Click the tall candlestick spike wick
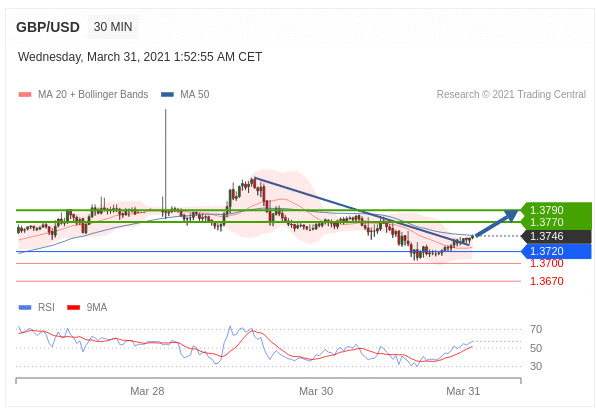Image resolution: width=596 pixels, height=410 pixels. click(x=165, y=160)
